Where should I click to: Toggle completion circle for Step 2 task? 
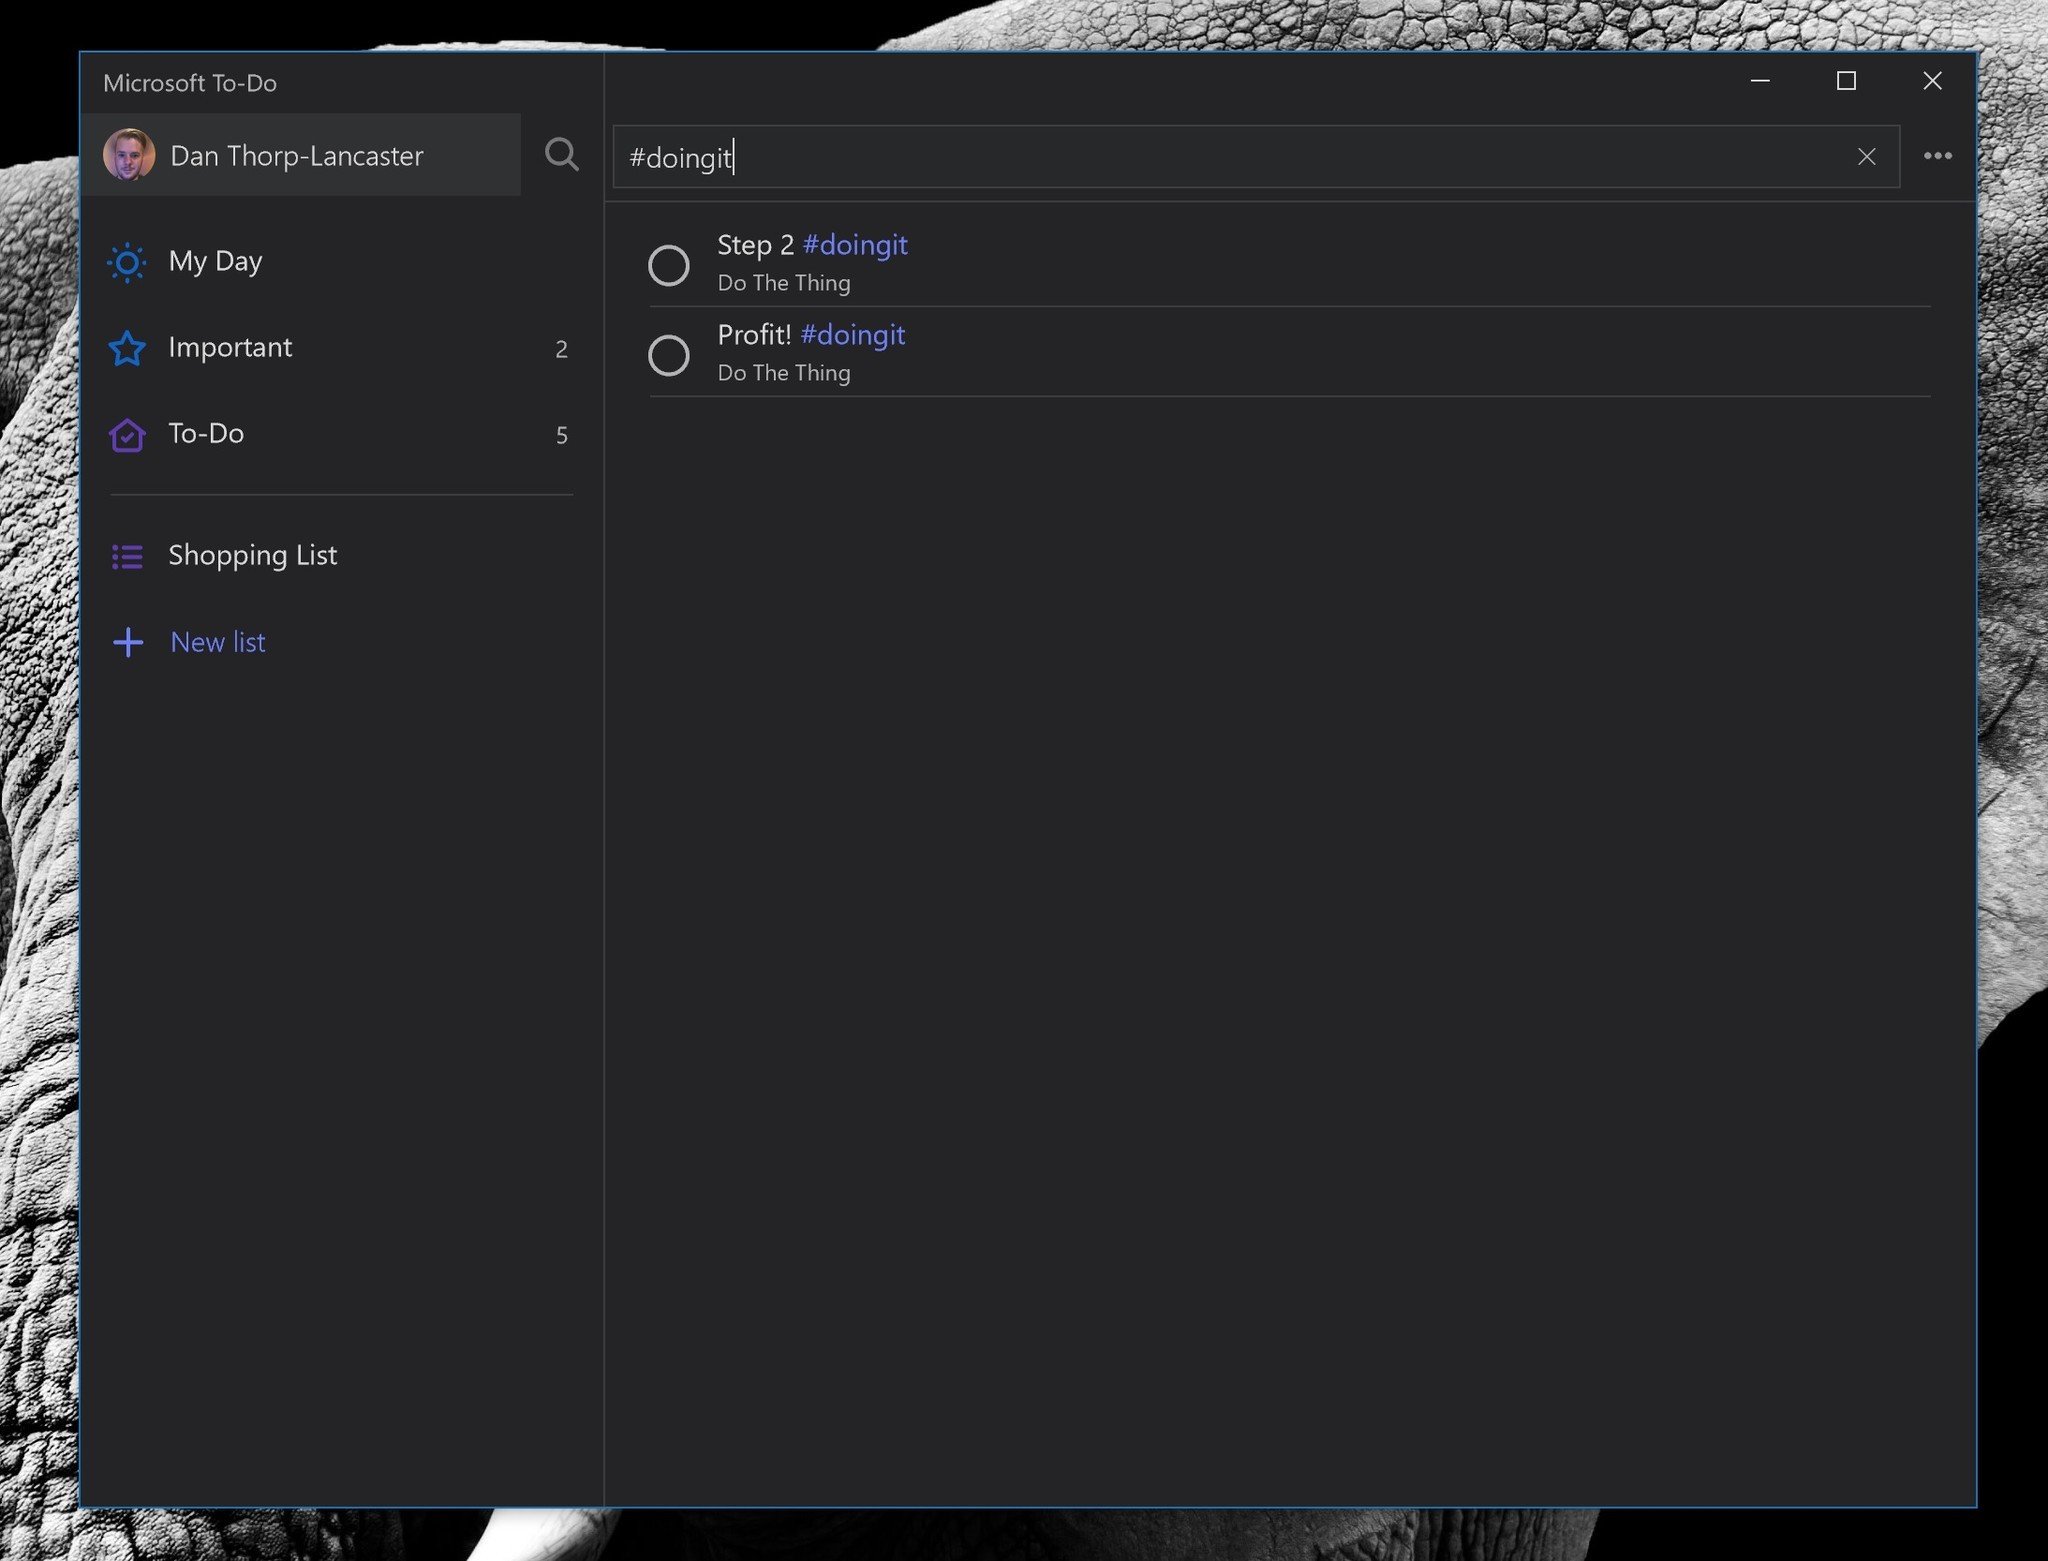(x=669, y=266)
